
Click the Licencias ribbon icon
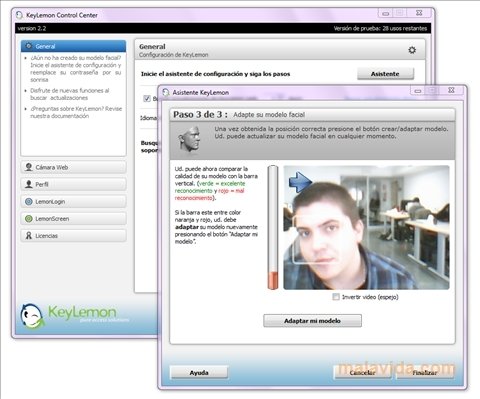(29, 236)
